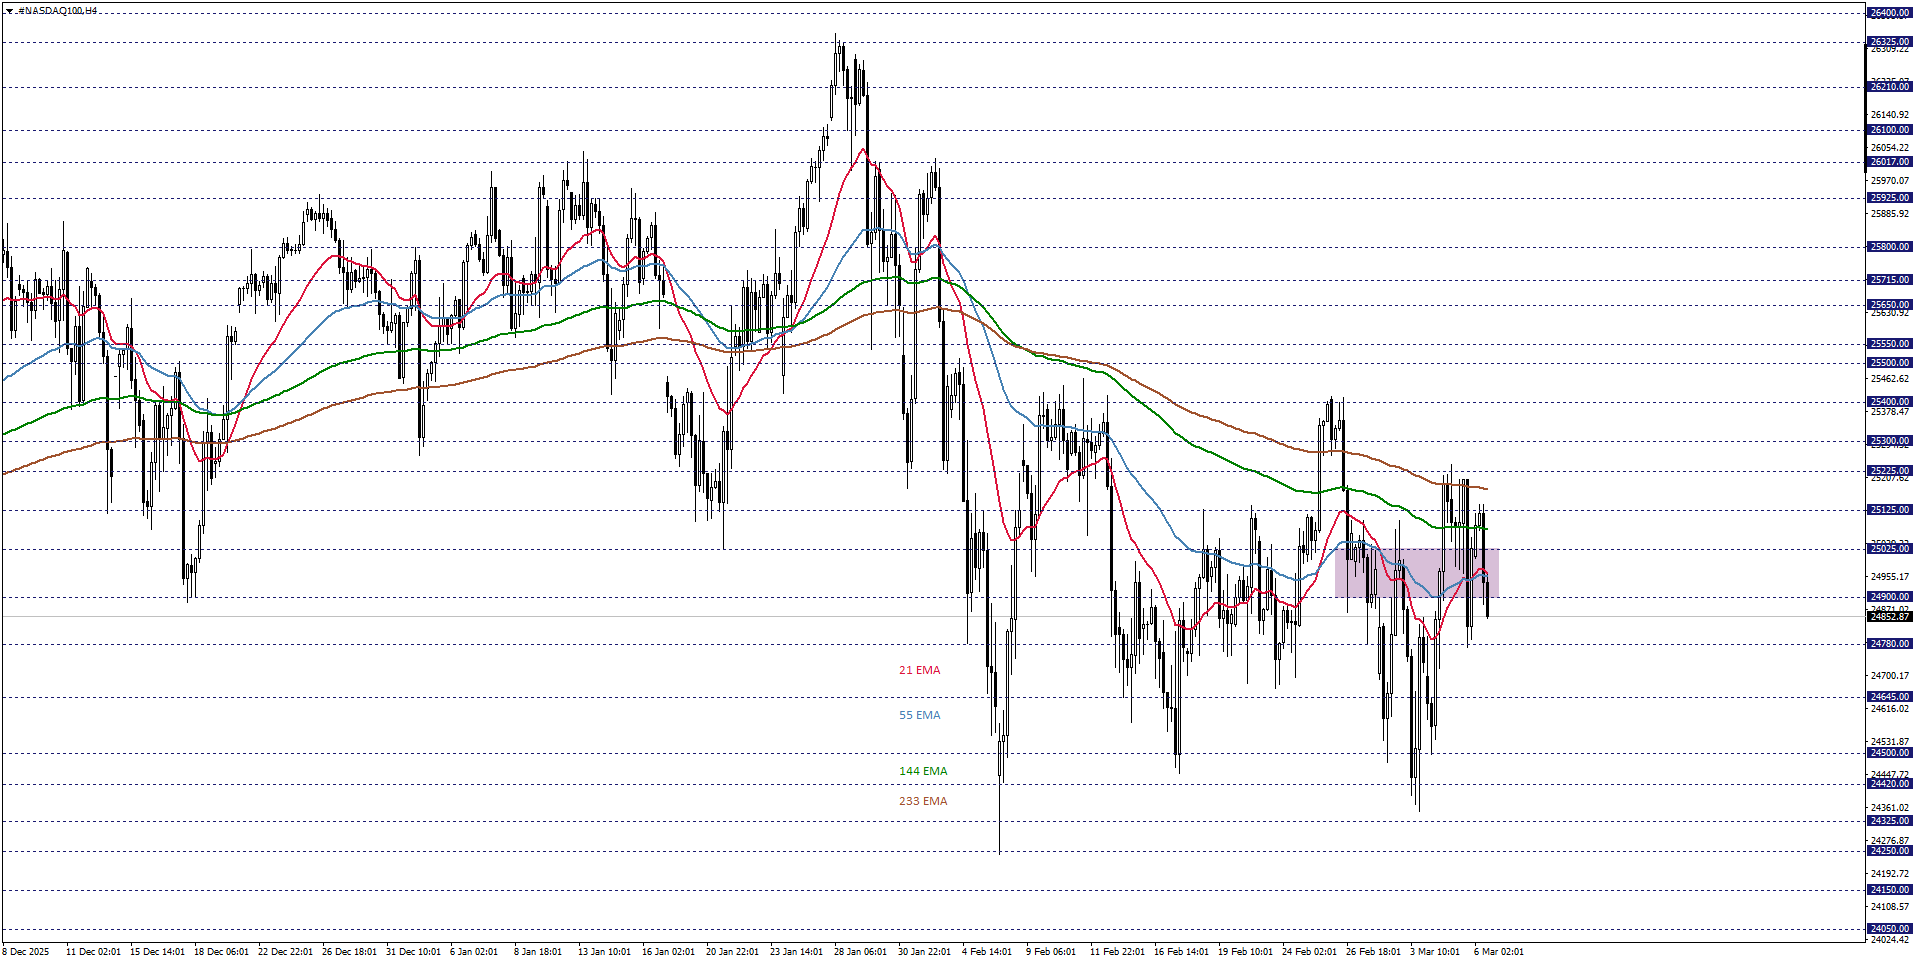Image resolution: width=1916 pixels, height=963 pixels.
Task: Select the 25650.00 price level tag
Action: (x=1889, y=302)
